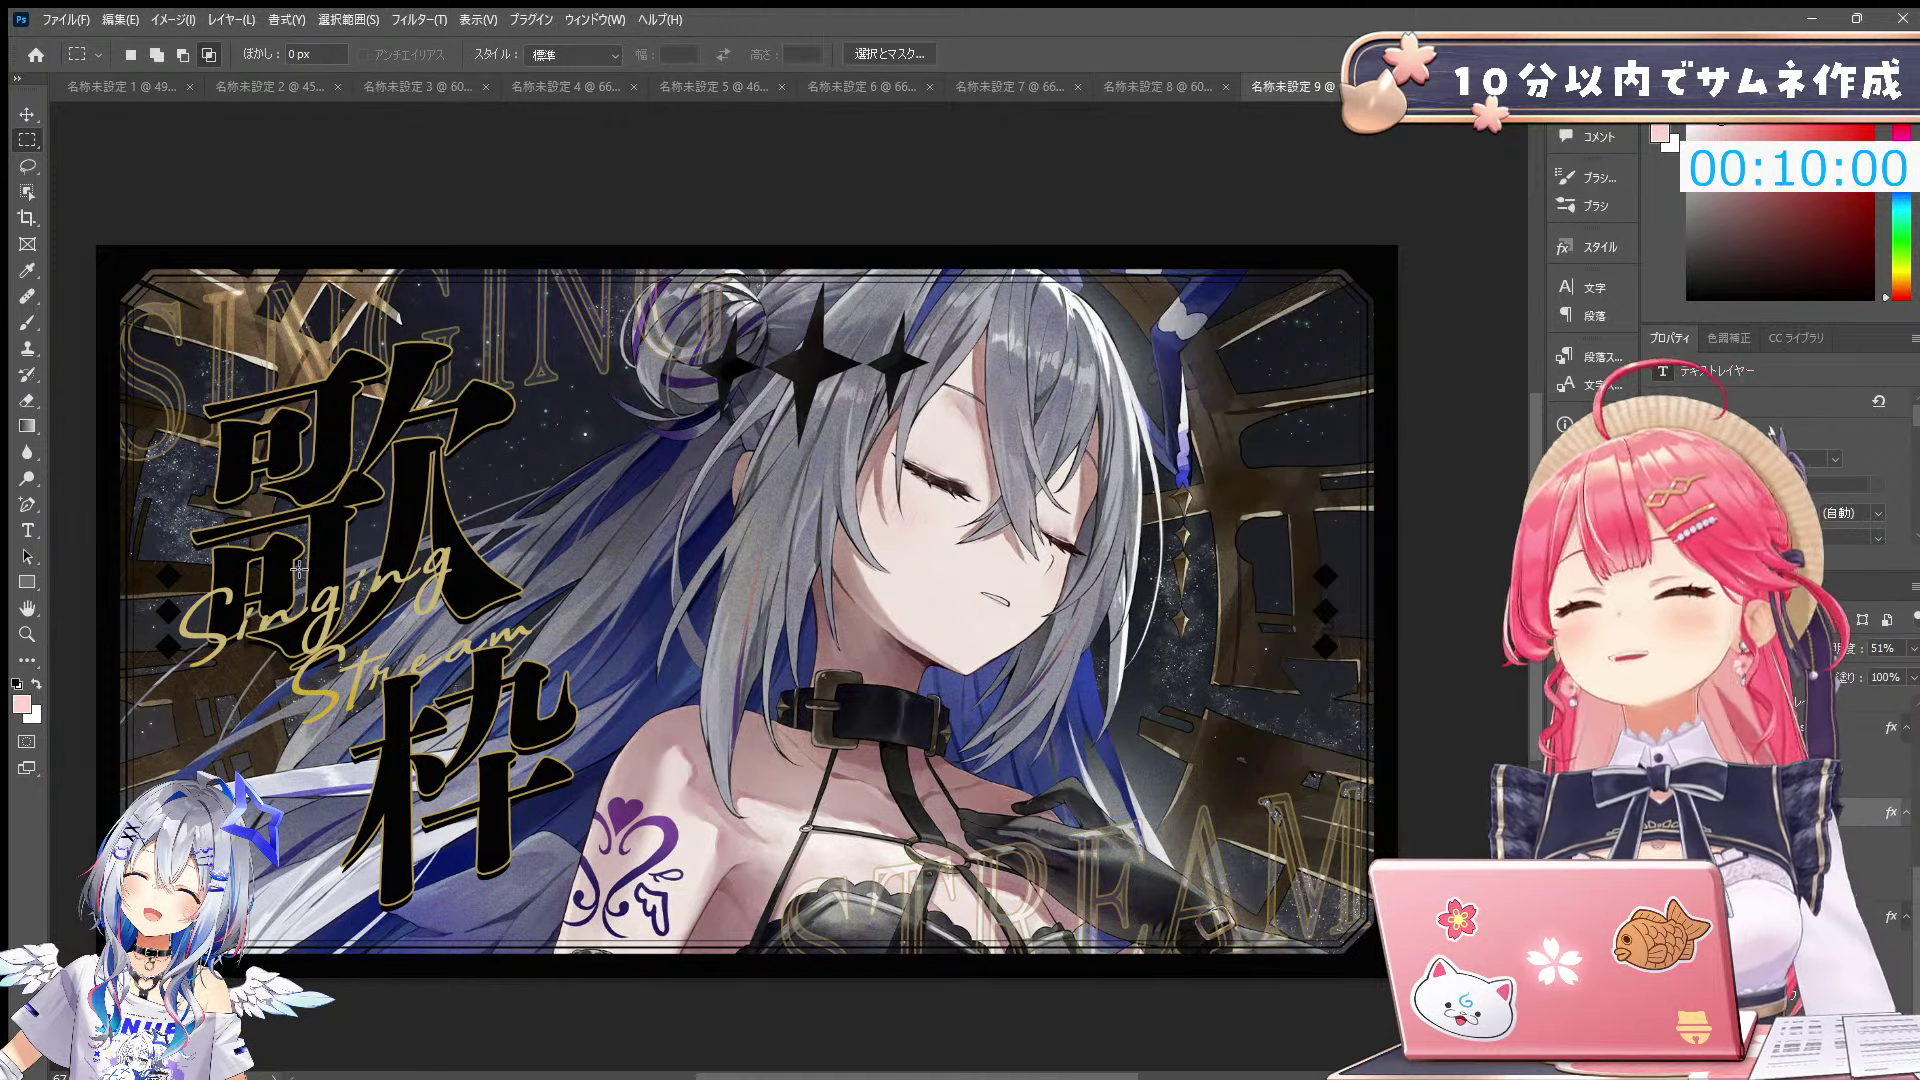Enable Add to Selection mode

tap(156, 55)
